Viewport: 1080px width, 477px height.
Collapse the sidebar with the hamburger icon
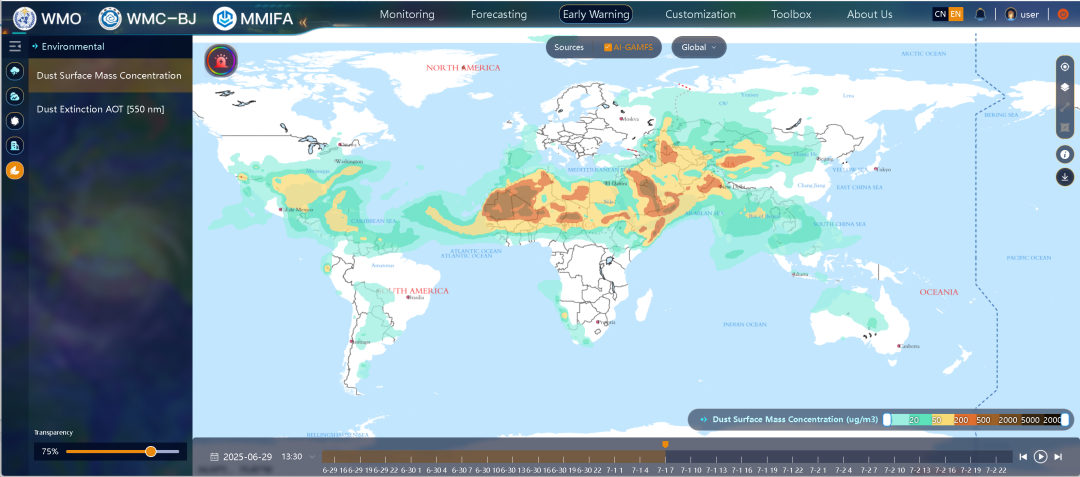coord(14,47)
